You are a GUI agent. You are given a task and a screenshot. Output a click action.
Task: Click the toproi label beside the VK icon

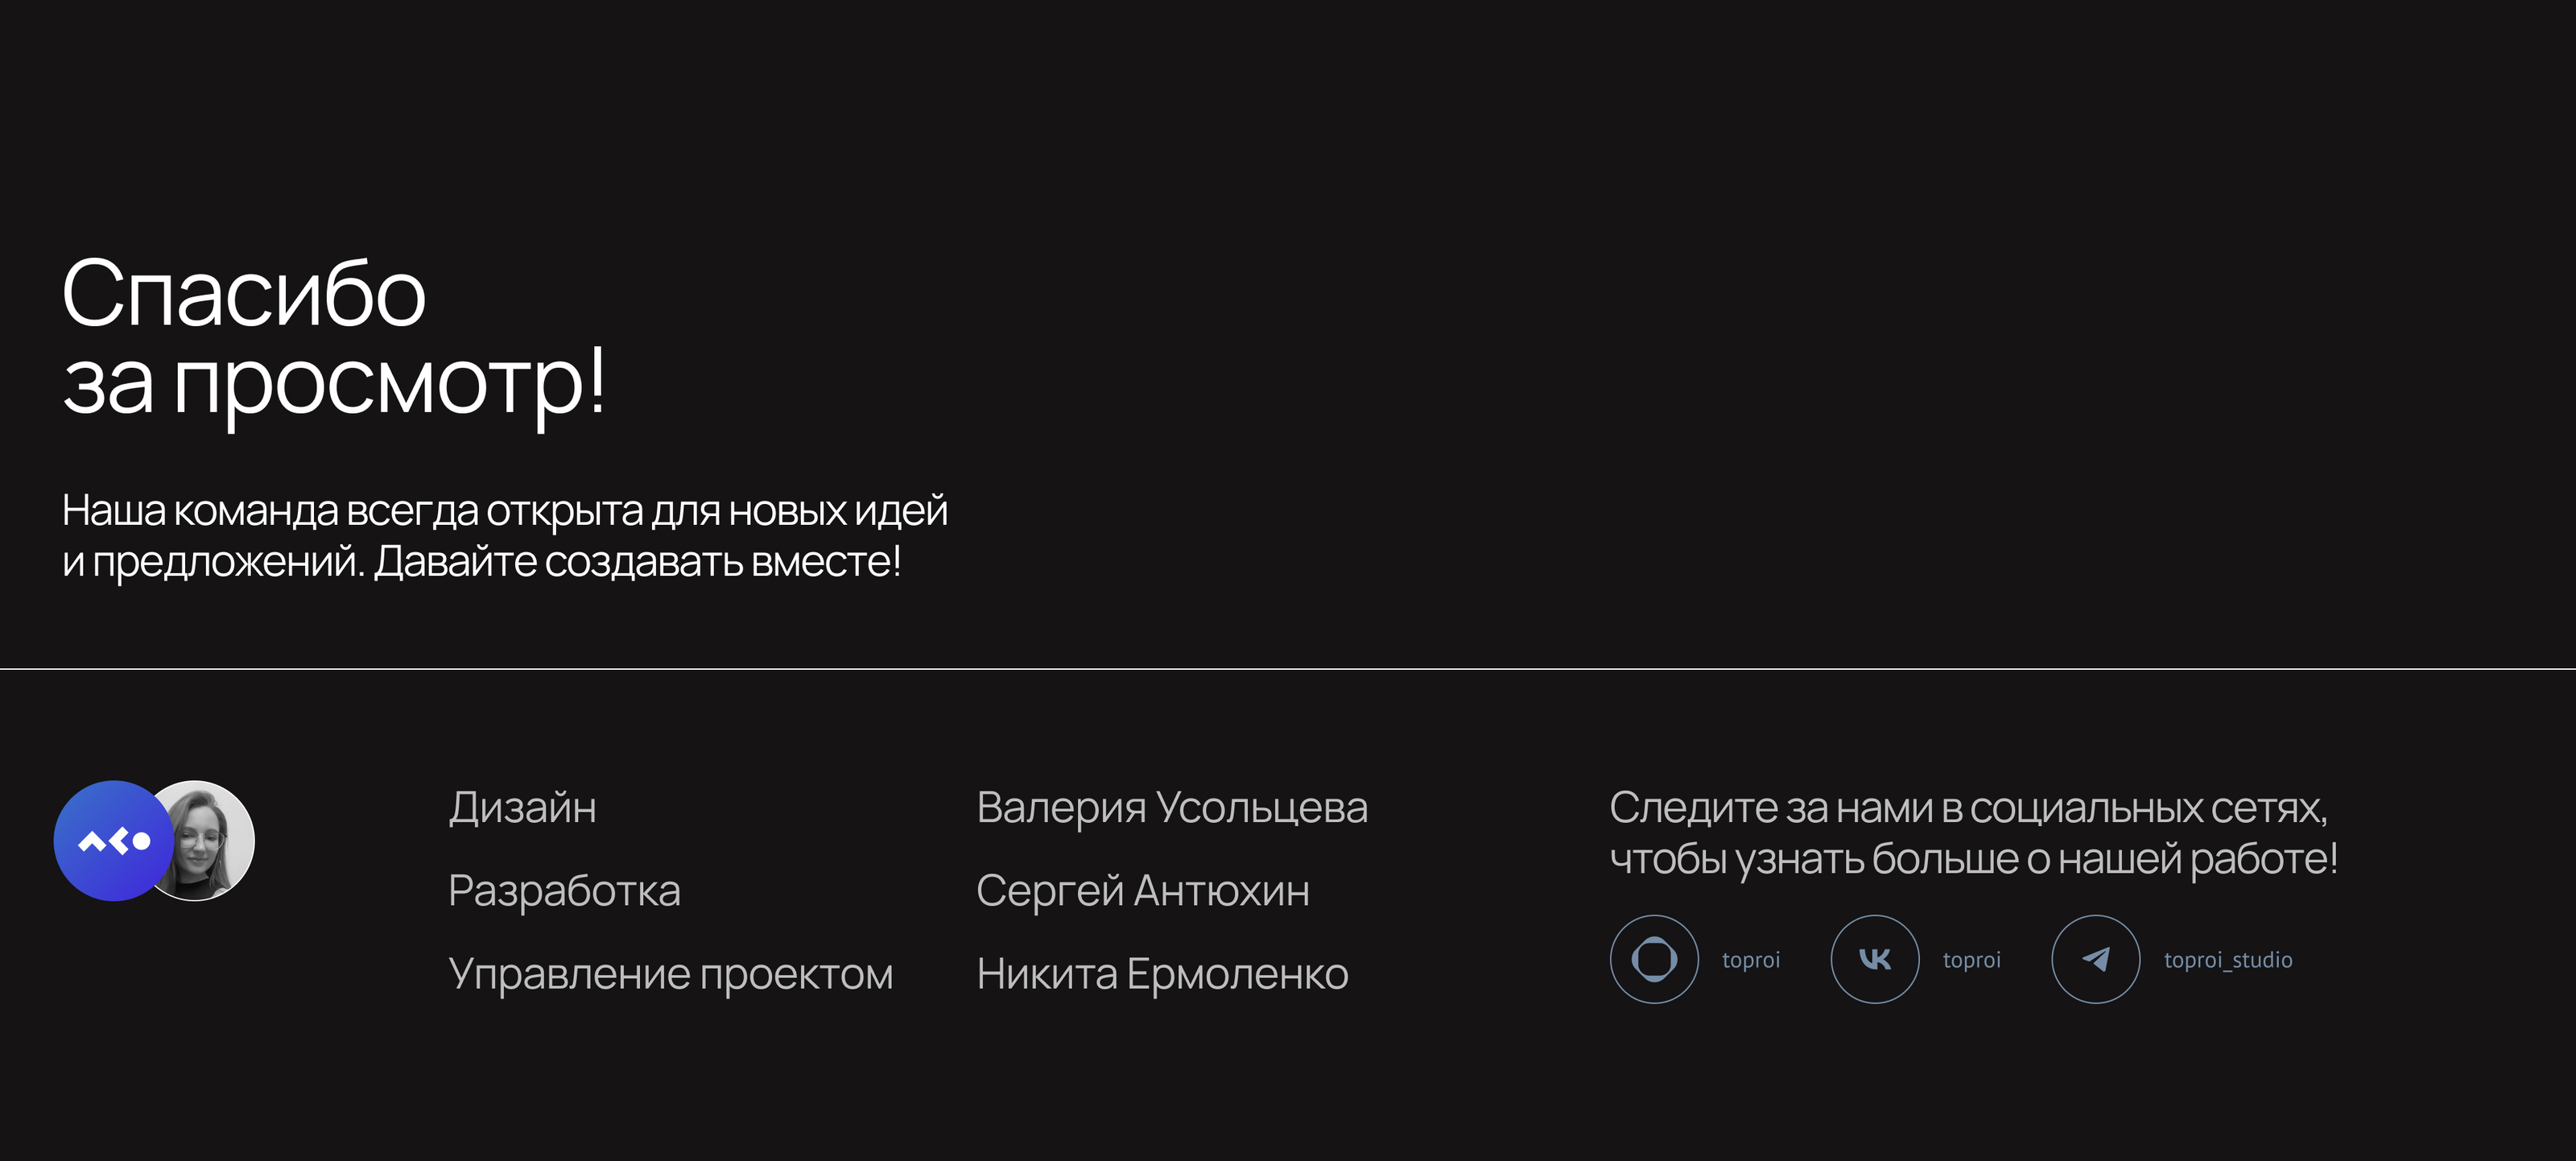[x=1971, y=960]
